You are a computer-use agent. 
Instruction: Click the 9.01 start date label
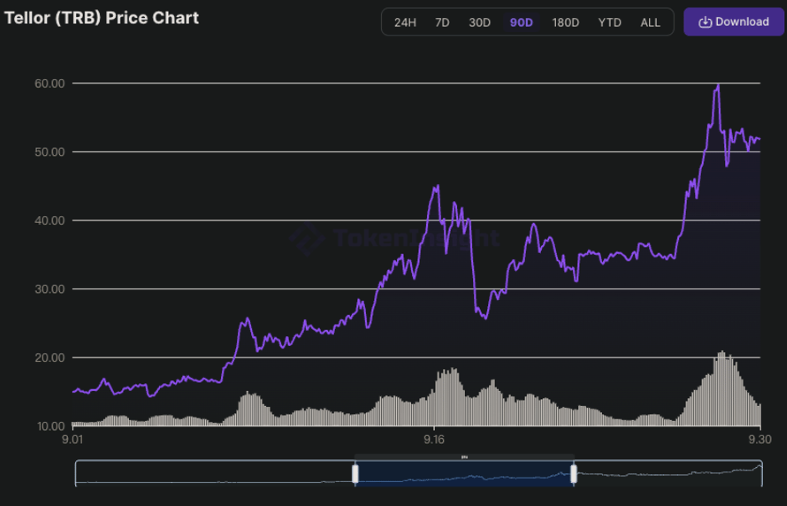72,439
